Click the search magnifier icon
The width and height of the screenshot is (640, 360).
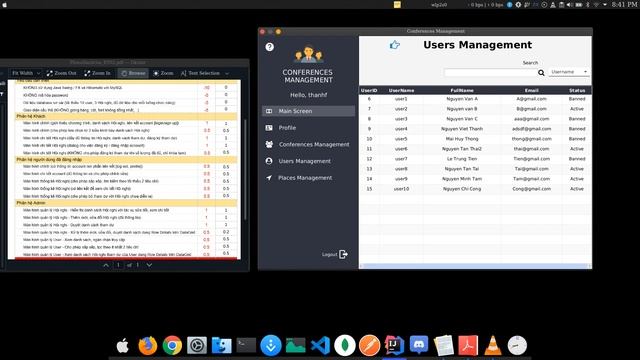coord(541,73)
